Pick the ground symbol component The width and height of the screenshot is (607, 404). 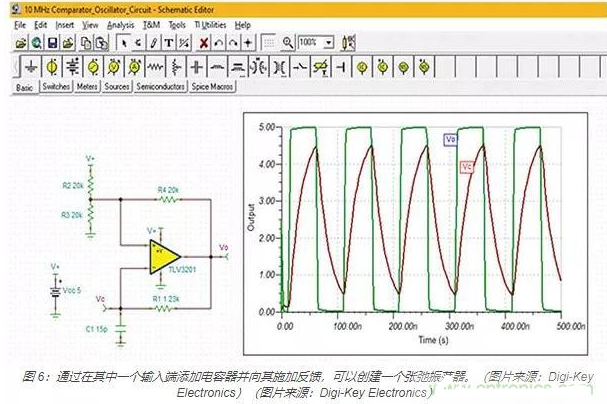[31, 67]
